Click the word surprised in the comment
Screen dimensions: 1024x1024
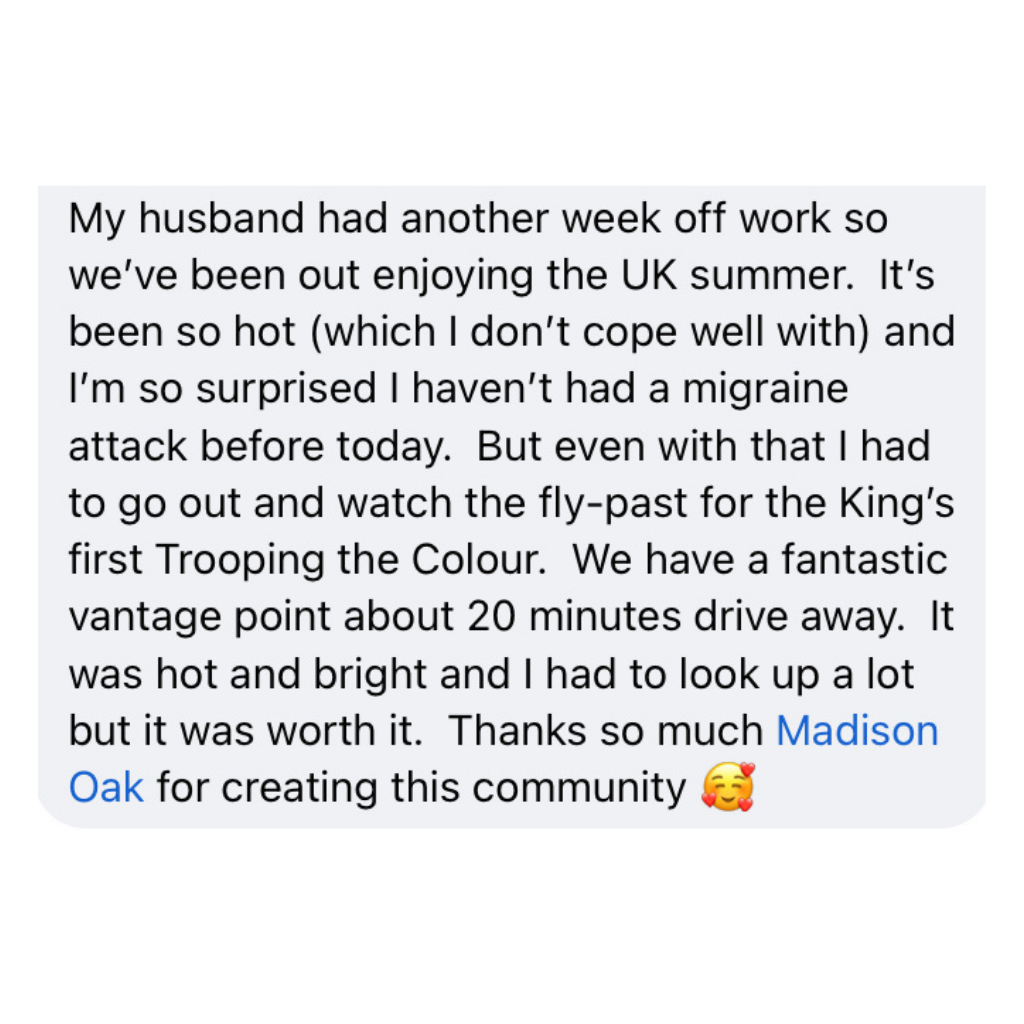[x=286, y=389]
